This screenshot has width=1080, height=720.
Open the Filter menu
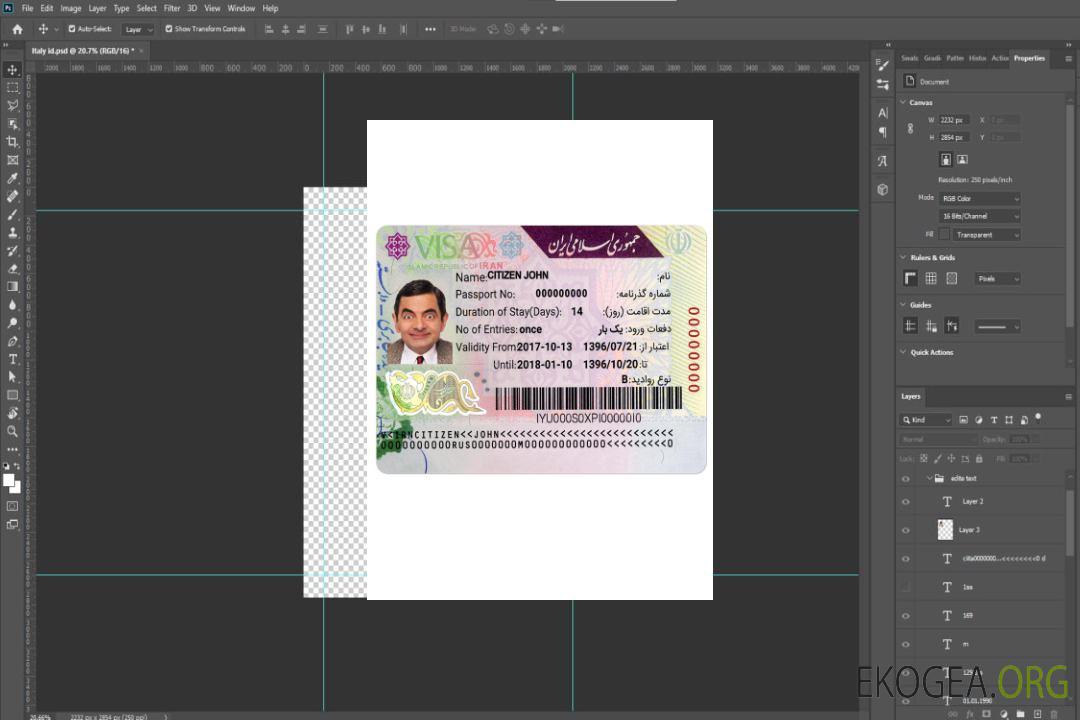click(x=172, y=8)
